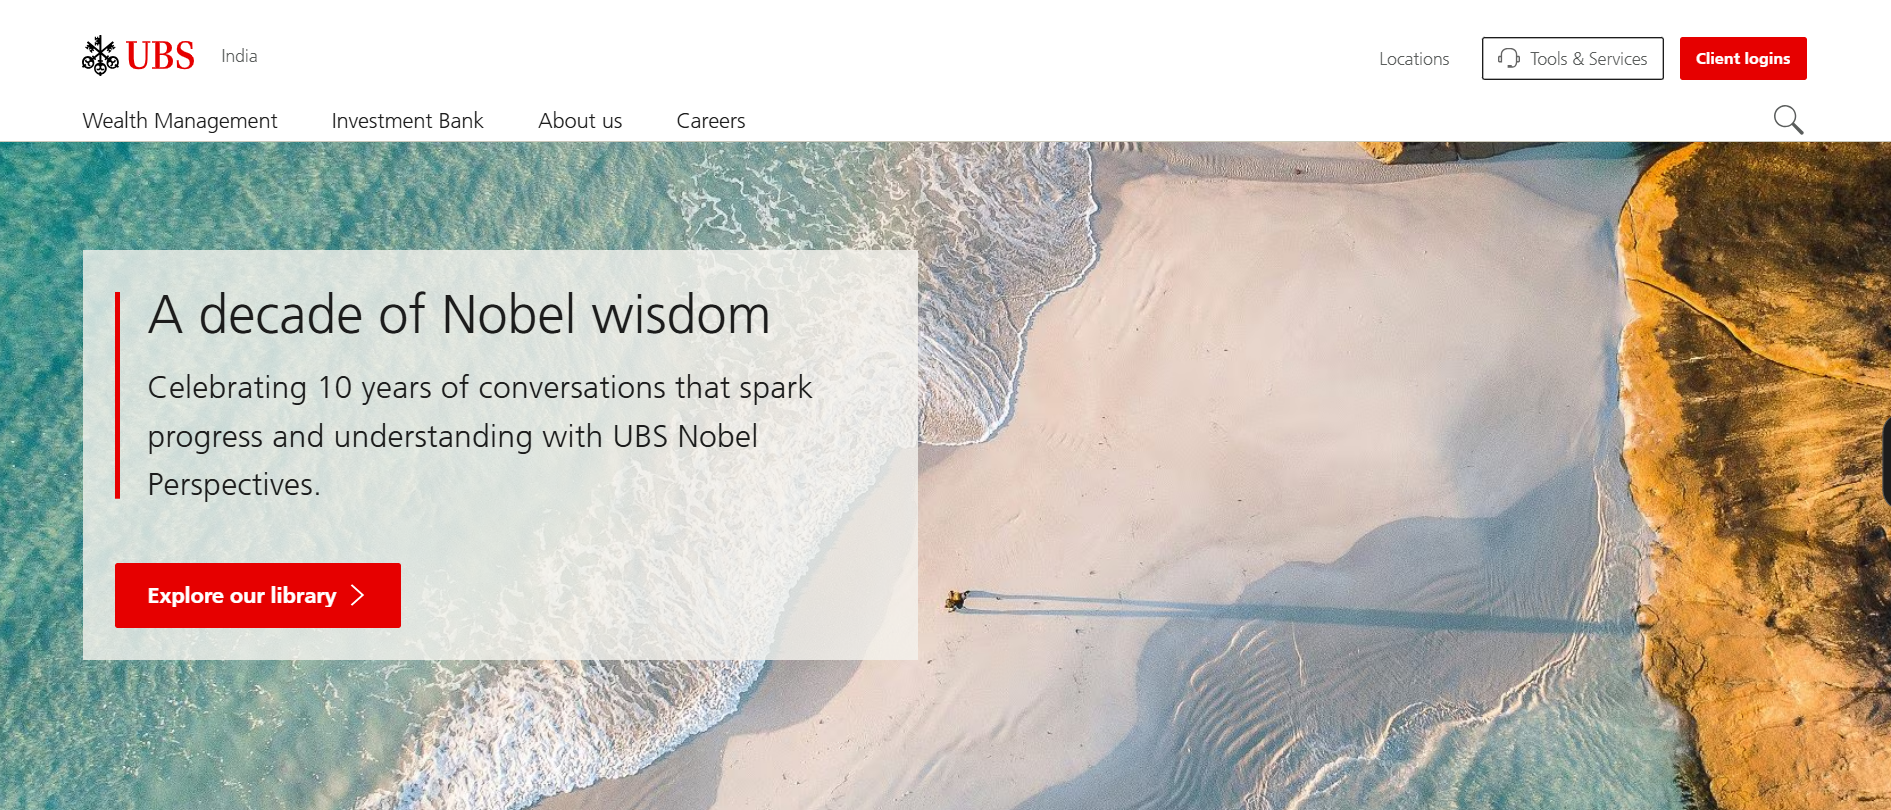This screenshot has height=810, width=1891.
Task: Click the dark tab on the right page edge
Action: point(1886,460)
